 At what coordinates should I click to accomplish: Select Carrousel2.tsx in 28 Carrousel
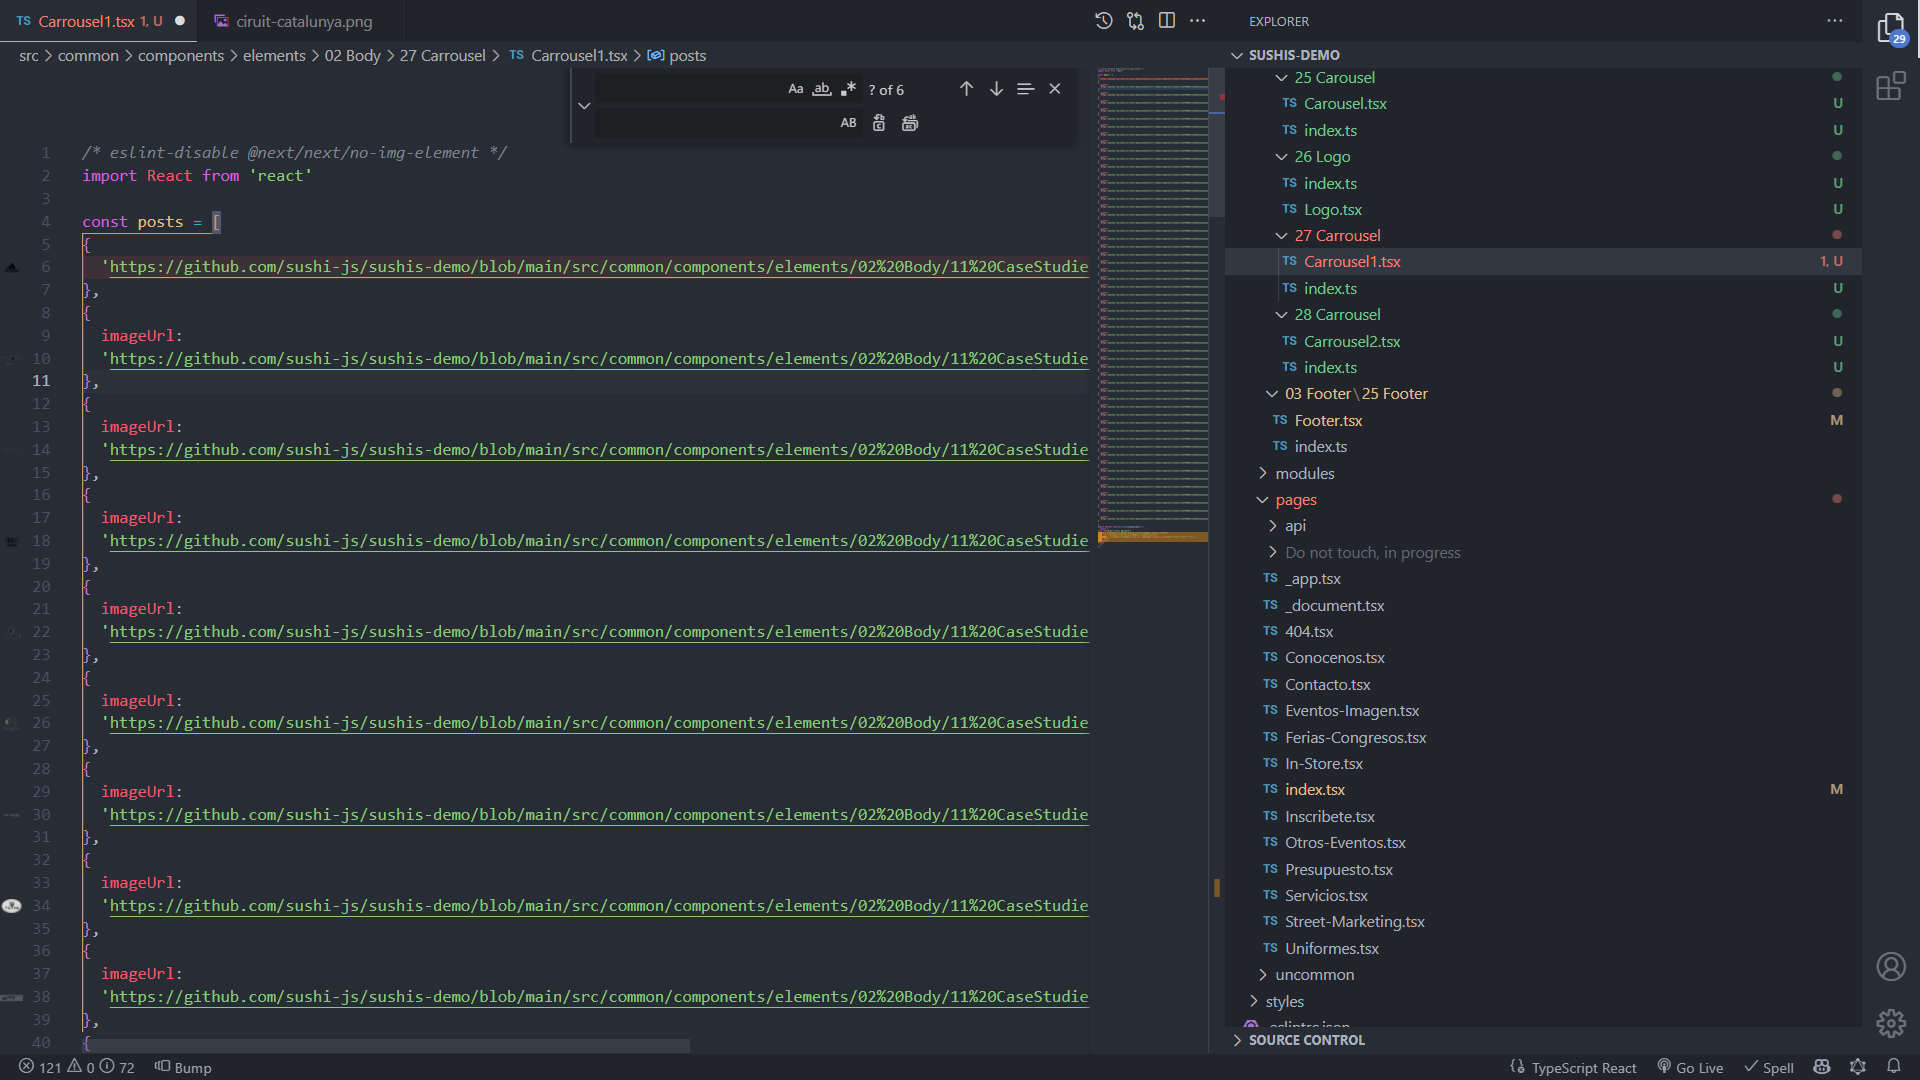pos(1353,340)
